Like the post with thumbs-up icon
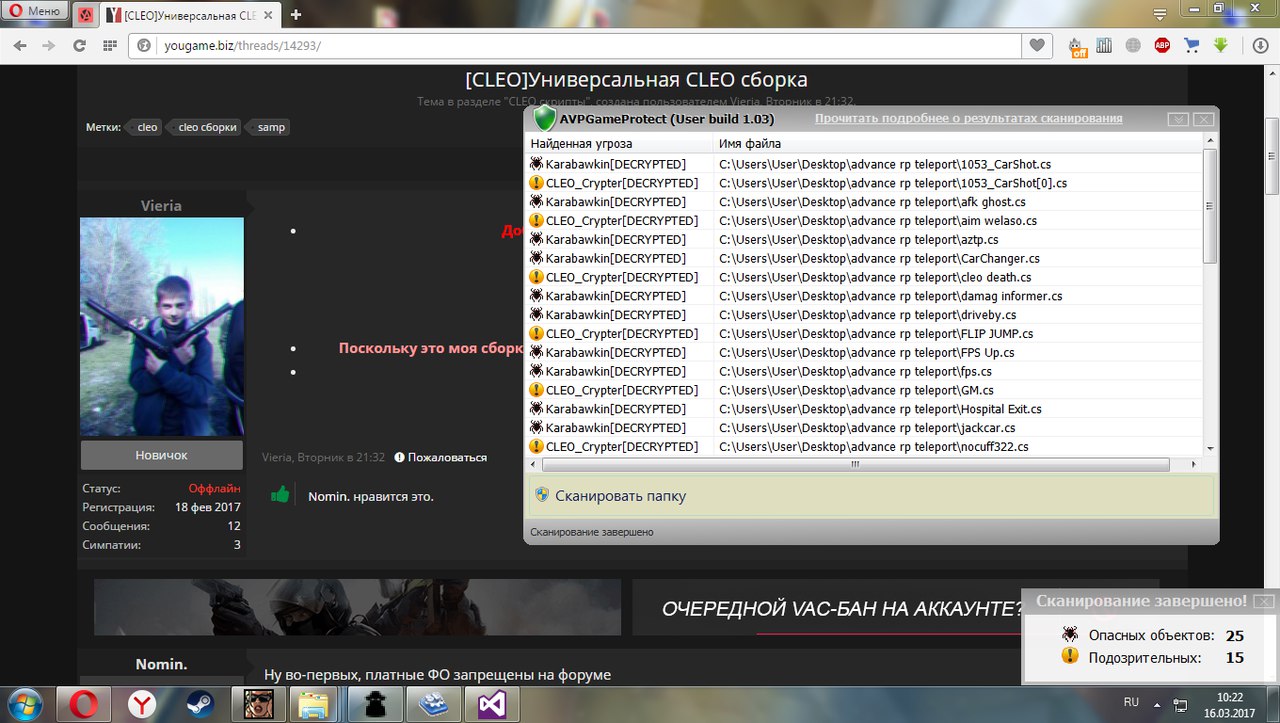 [x=280, y=494]
